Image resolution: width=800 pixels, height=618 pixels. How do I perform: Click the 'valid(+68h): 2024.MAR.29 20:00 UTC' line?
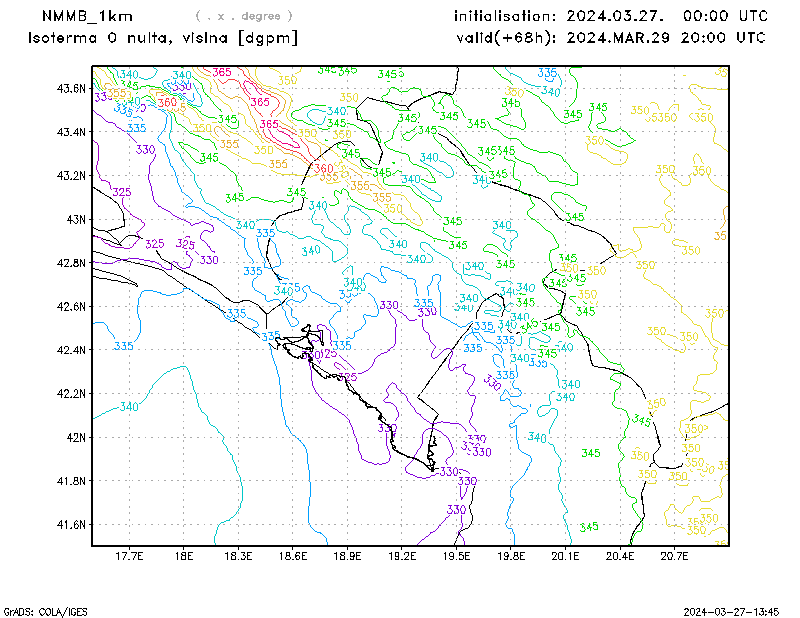611,38
